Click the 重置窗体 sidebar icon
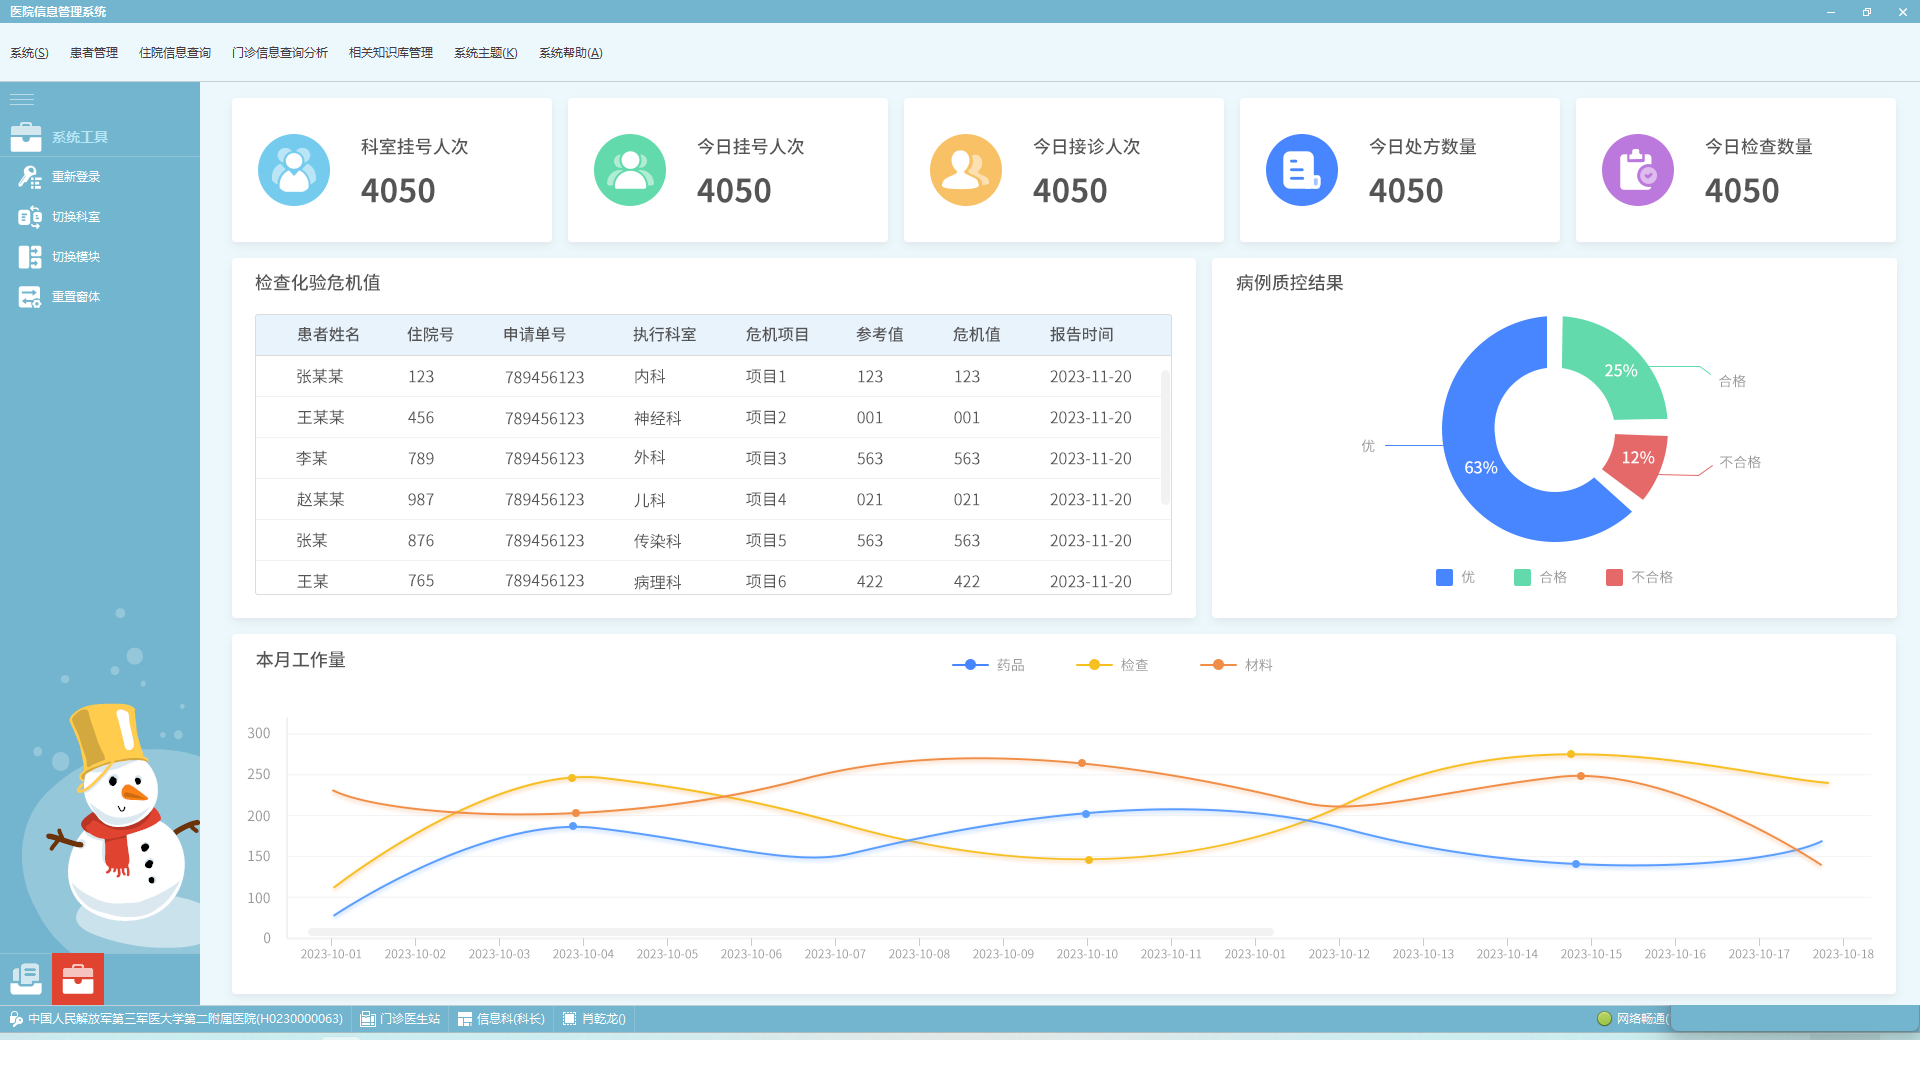The image size is (1920, 1080). tap(29, 297)
